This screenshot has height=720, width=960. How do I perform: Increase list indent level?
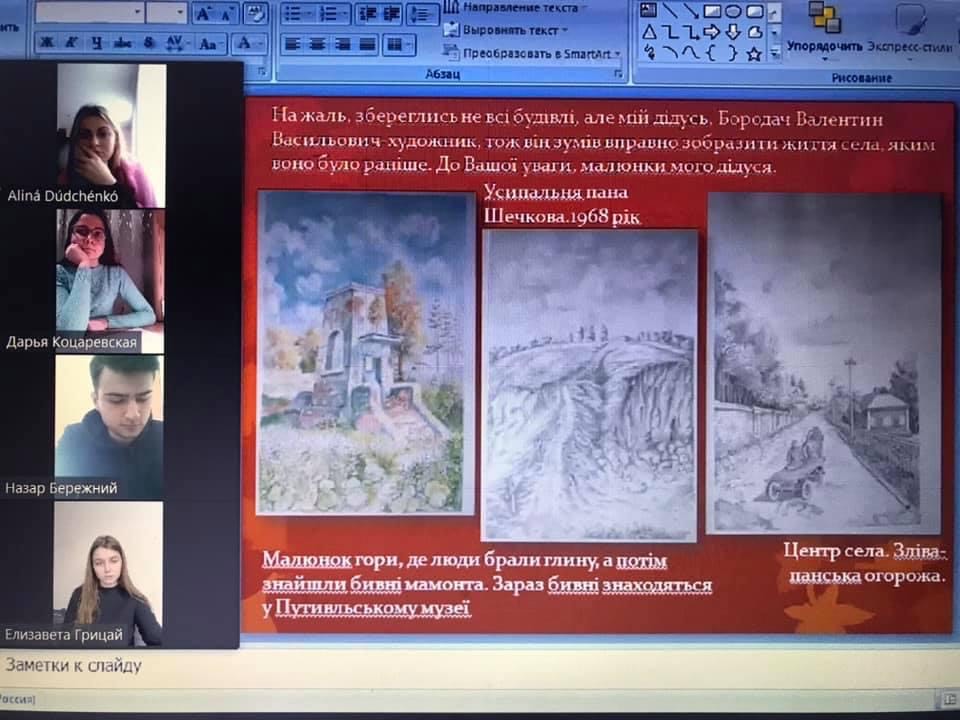coord(391,14)
